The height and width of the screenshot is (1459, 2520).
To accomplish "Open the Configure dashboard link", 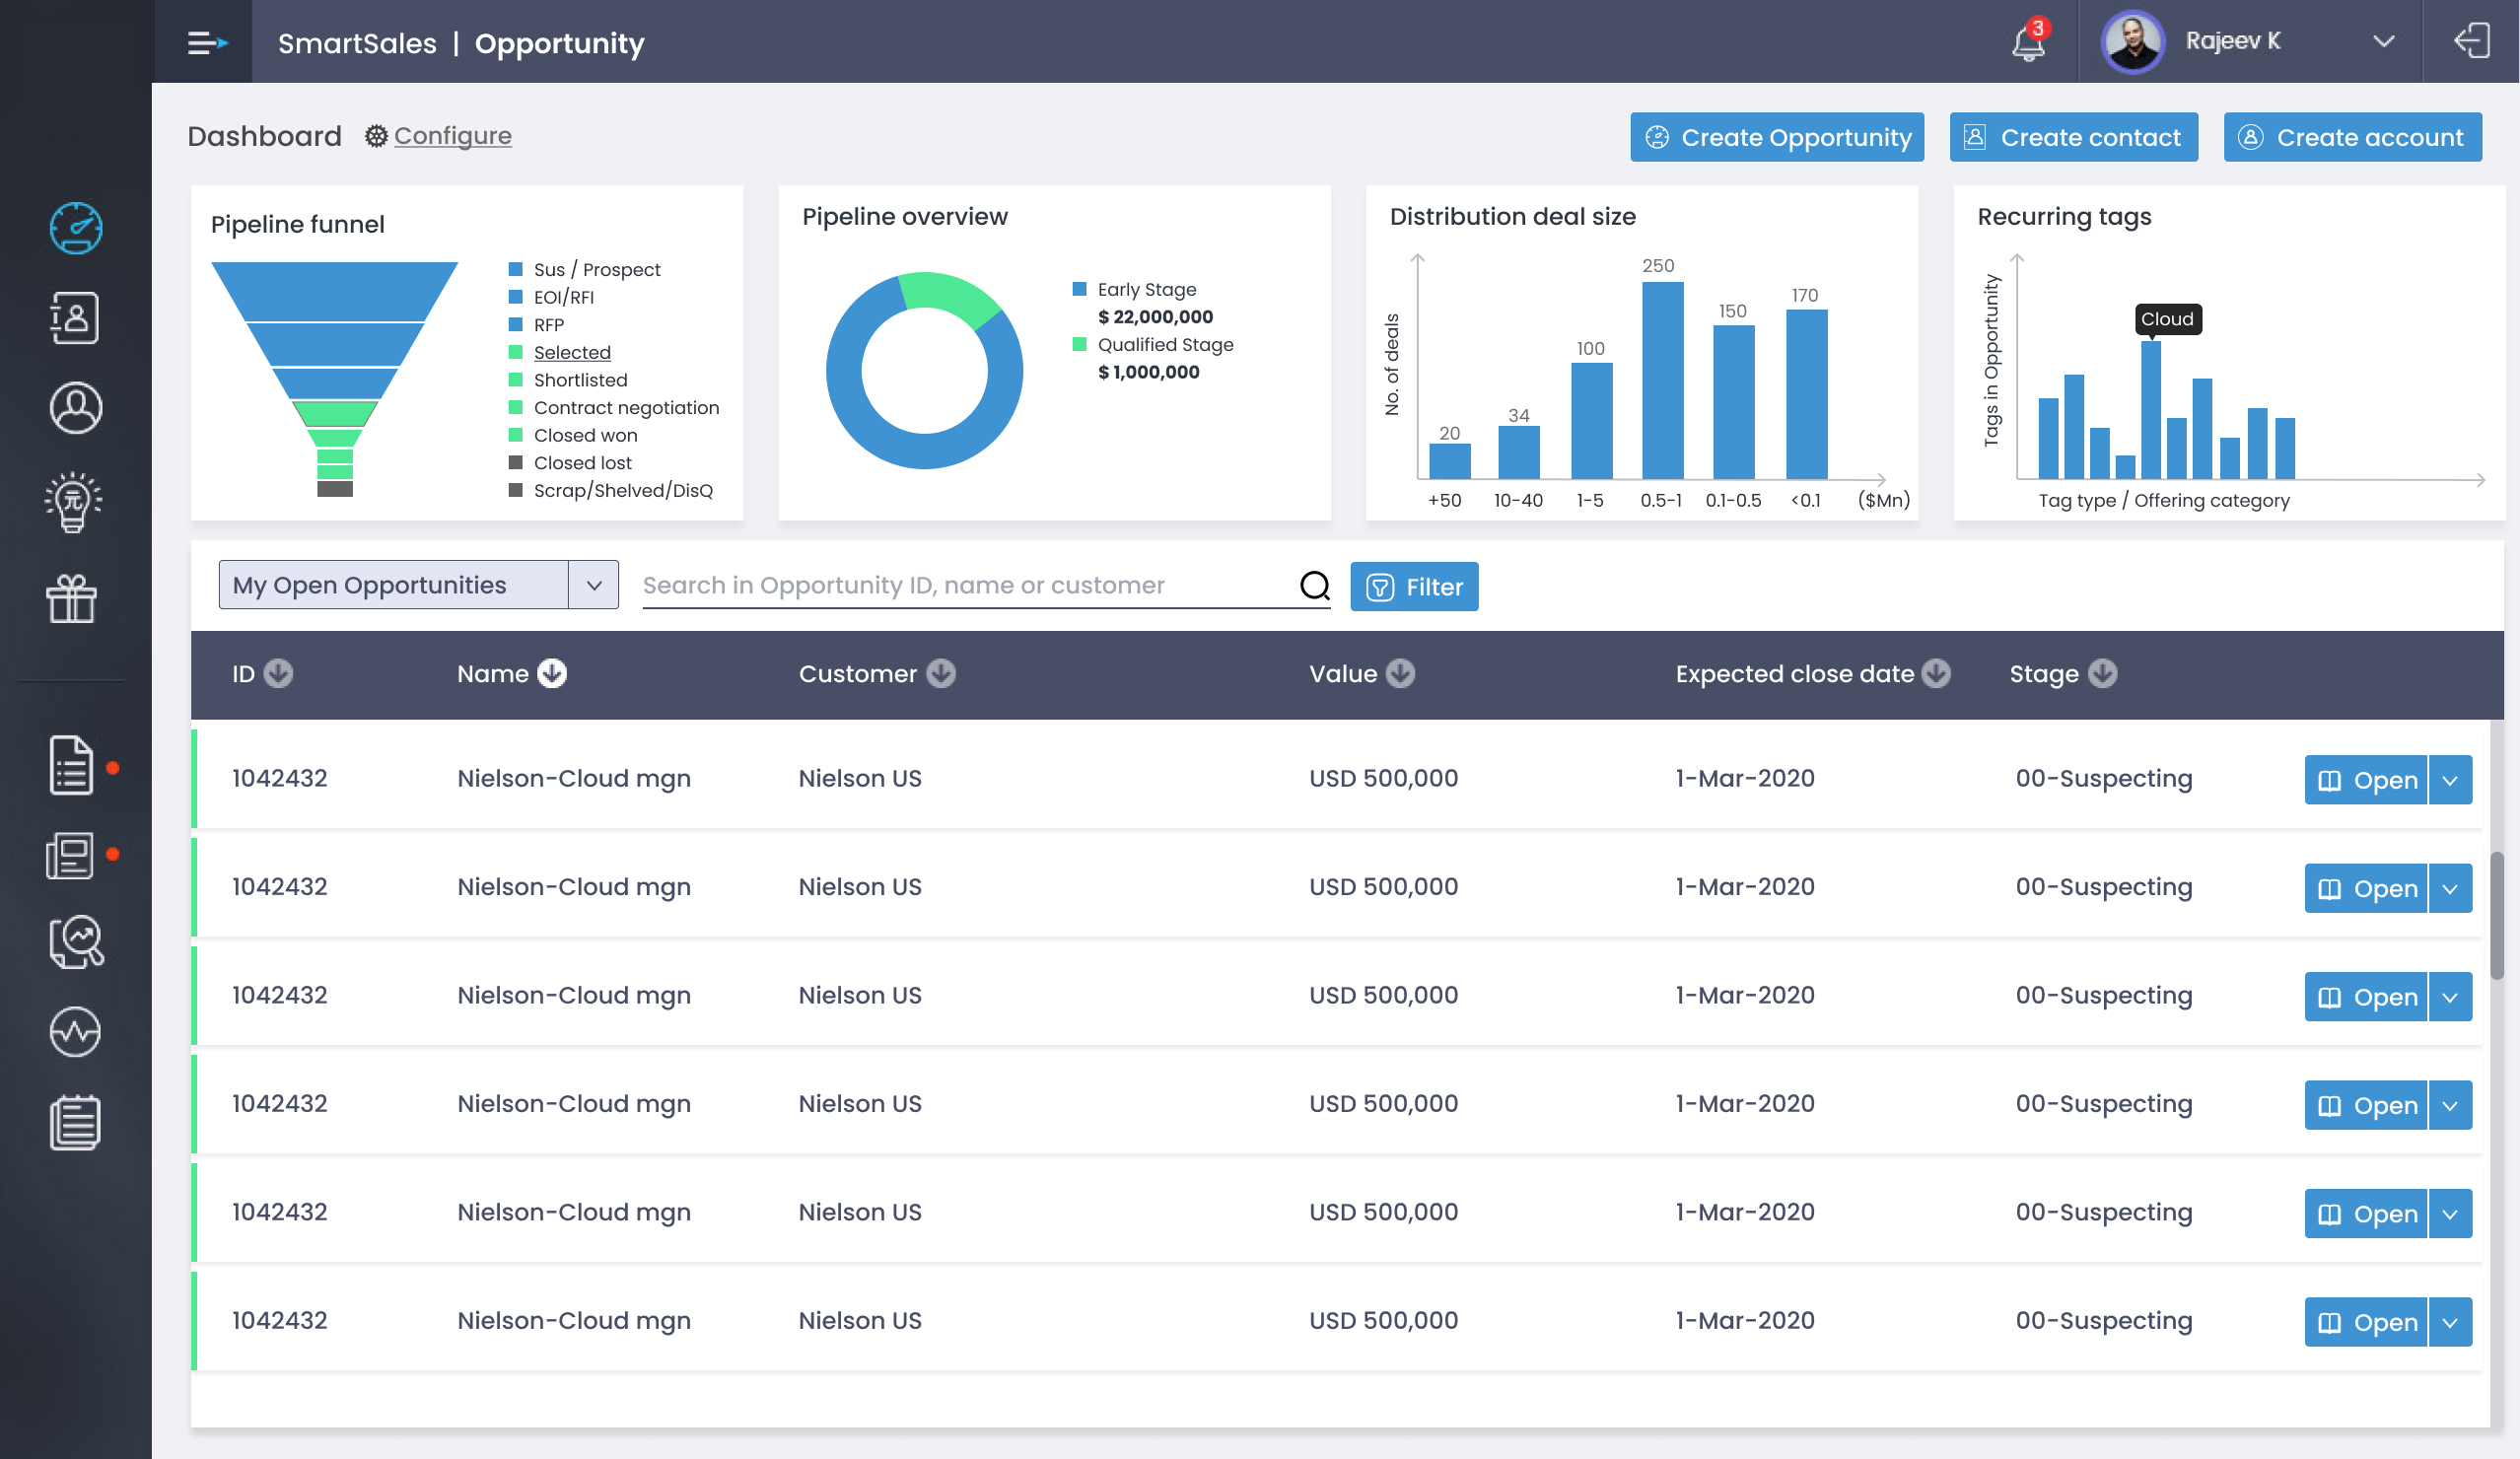I will point(452,135).
